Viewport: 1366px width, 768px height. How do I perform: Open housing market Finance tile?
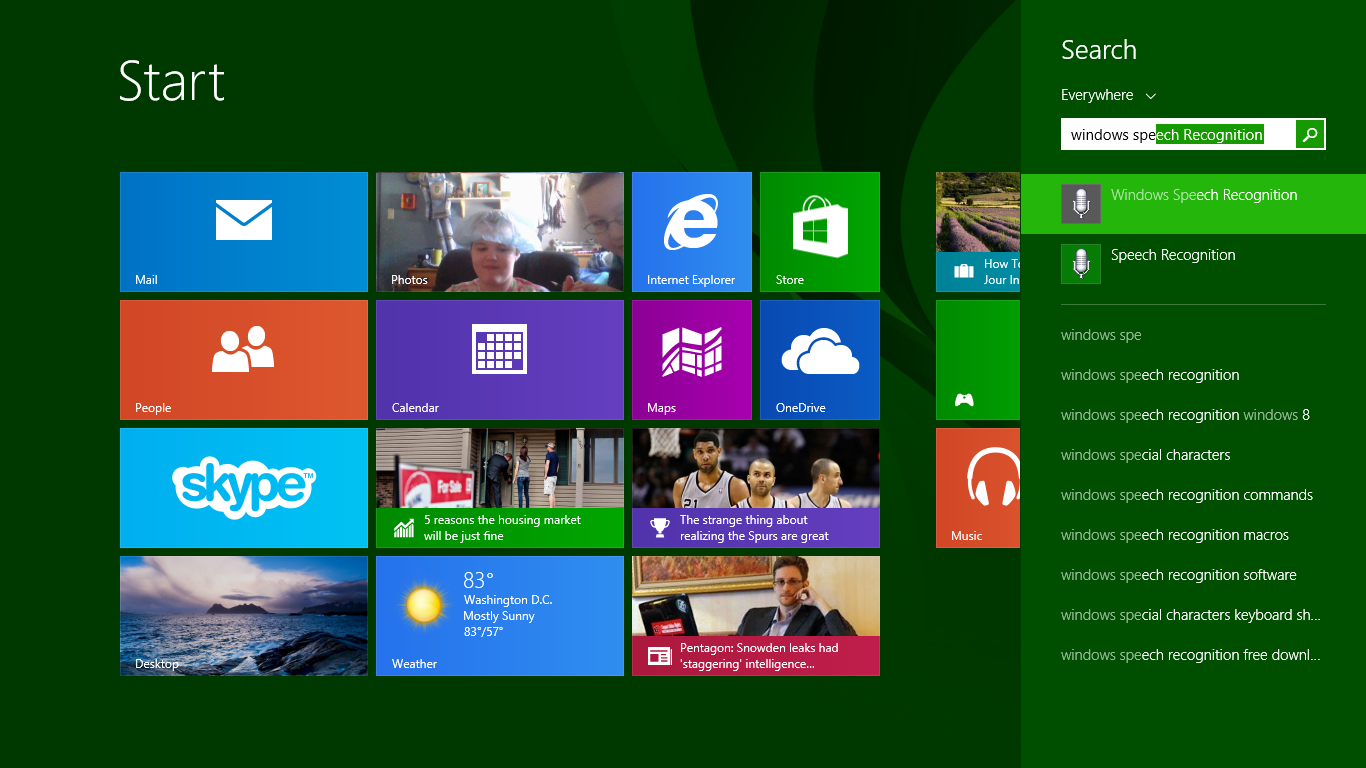(500, 488)
